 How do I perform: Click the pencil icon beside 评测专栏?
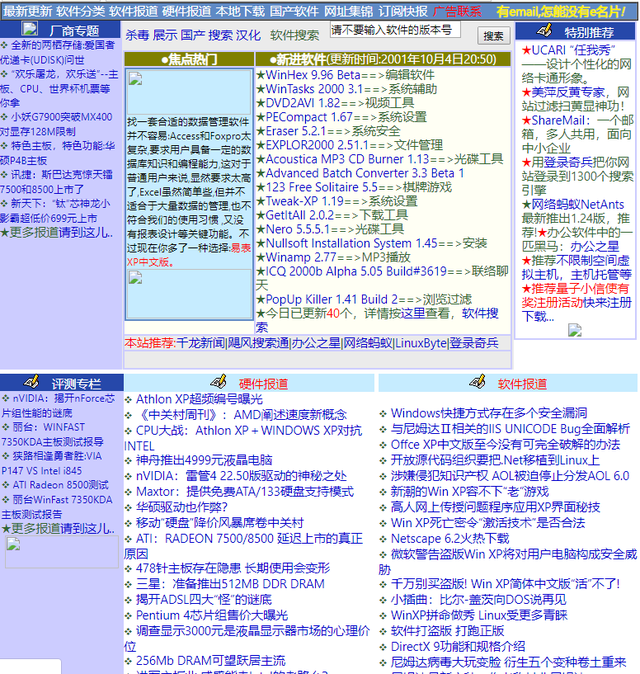pyautogui.click(x=32, y=381)
